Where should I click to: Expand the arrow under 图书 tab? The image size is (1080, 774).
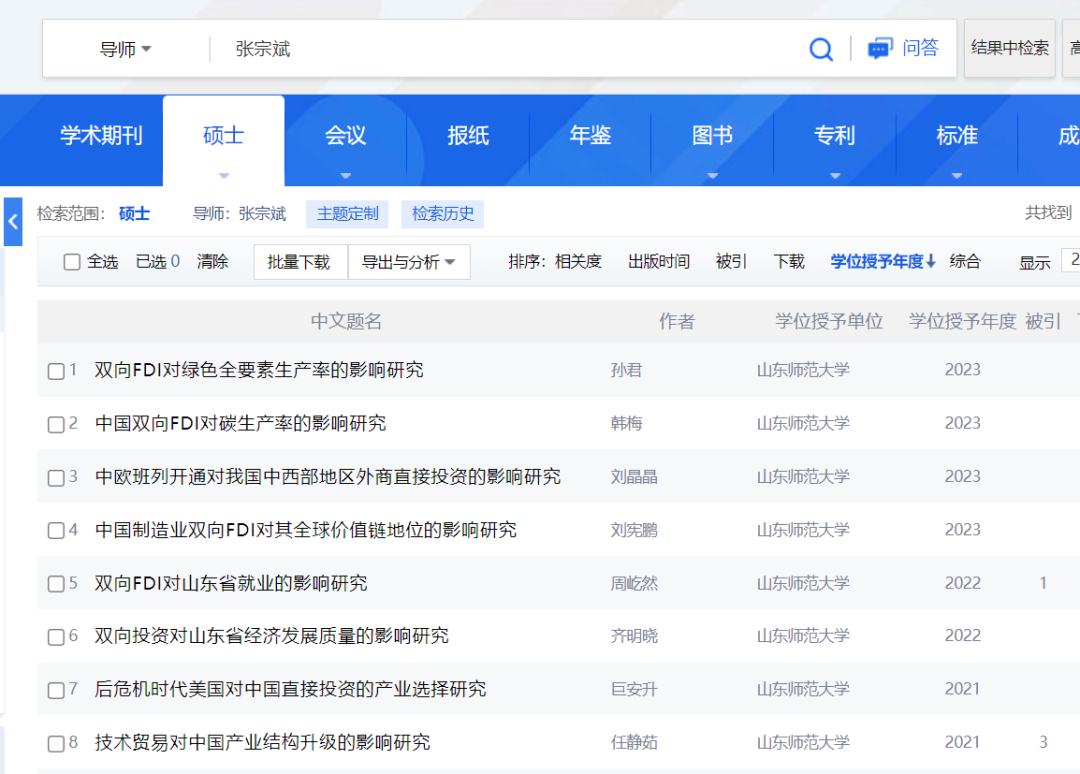(x=713, y=176)
